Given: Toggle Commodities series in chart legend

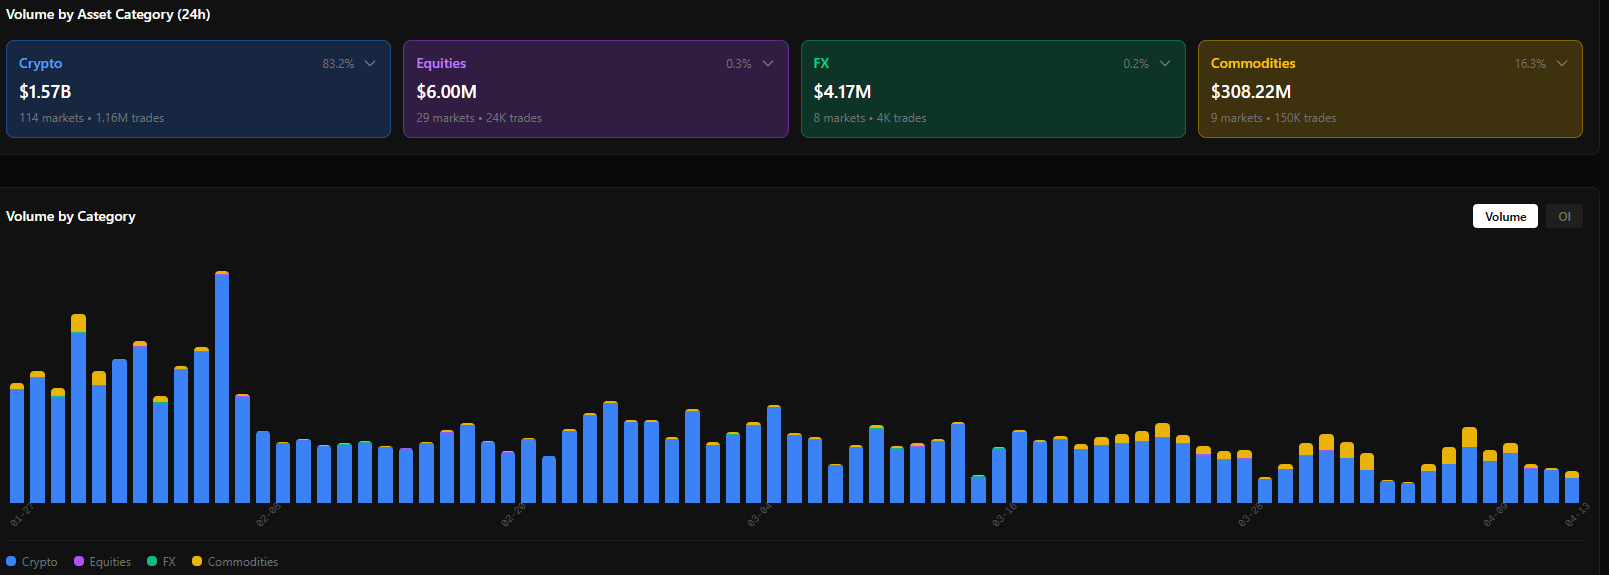Looking at the screenshot, I should point(242,562).
